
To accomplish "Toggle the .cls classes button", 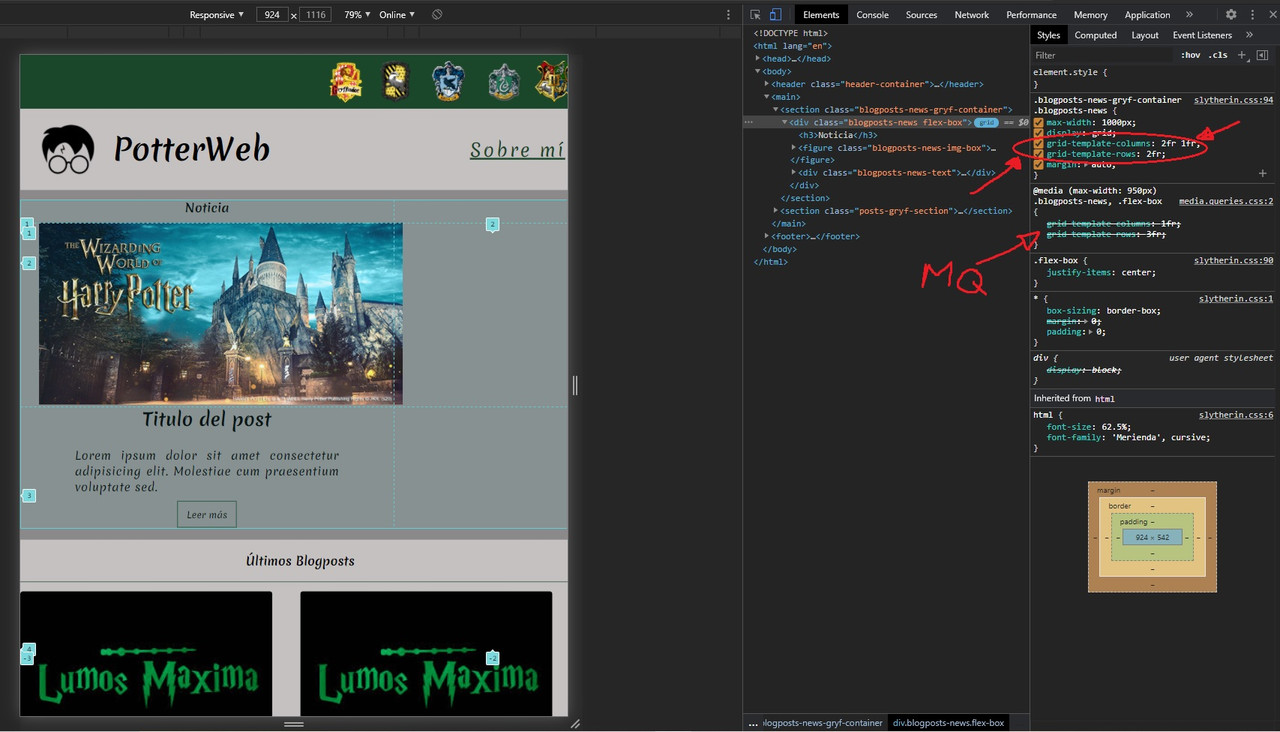I will click(x=1218, y=55).
